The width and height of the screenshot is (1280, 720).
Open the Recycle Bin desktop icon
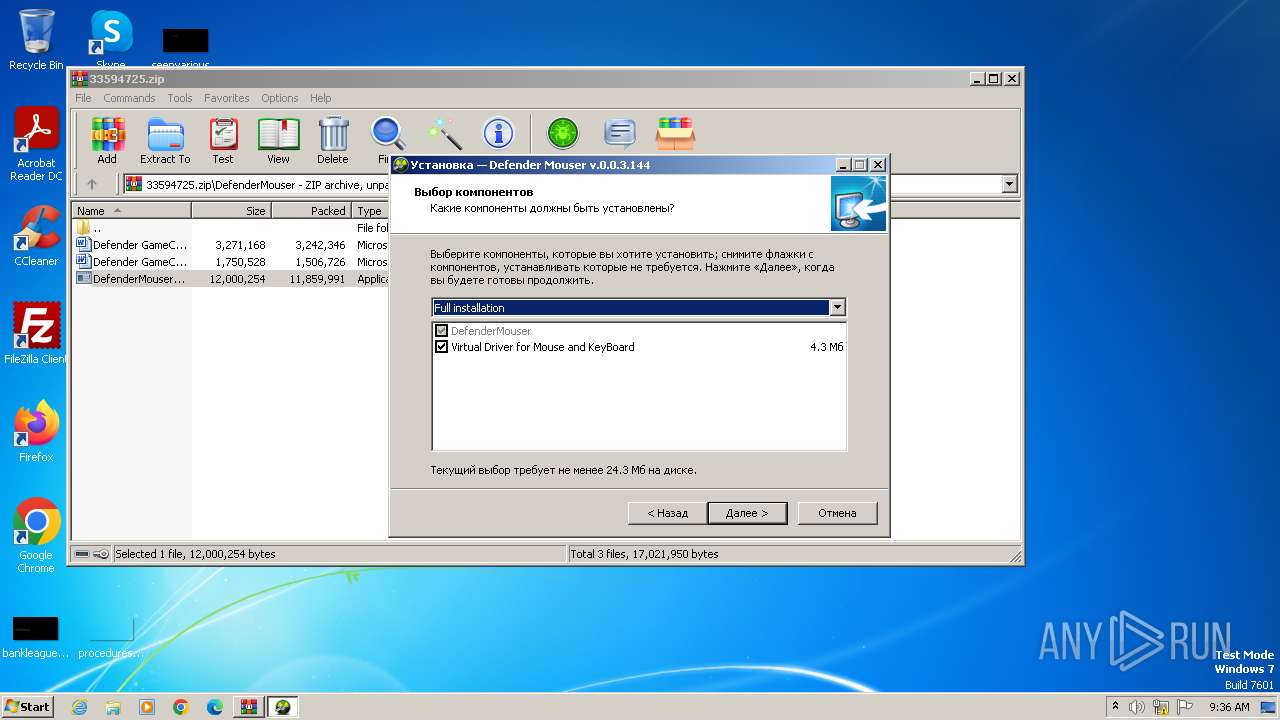(36, 40)
